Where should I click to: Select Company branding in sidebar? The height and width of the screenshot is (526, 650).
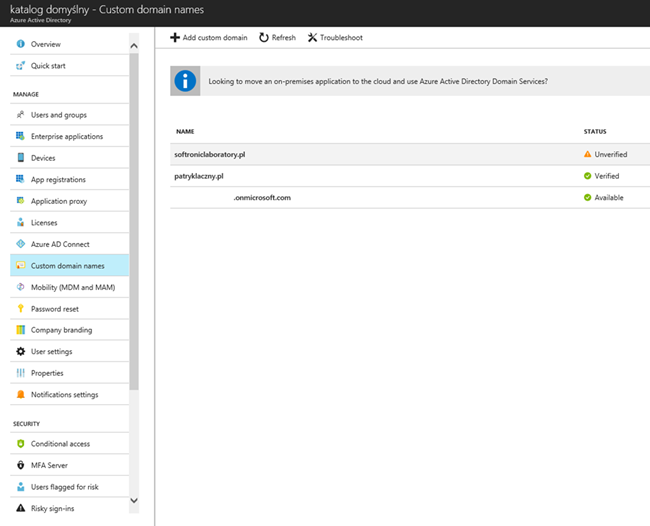click(61, 330)
